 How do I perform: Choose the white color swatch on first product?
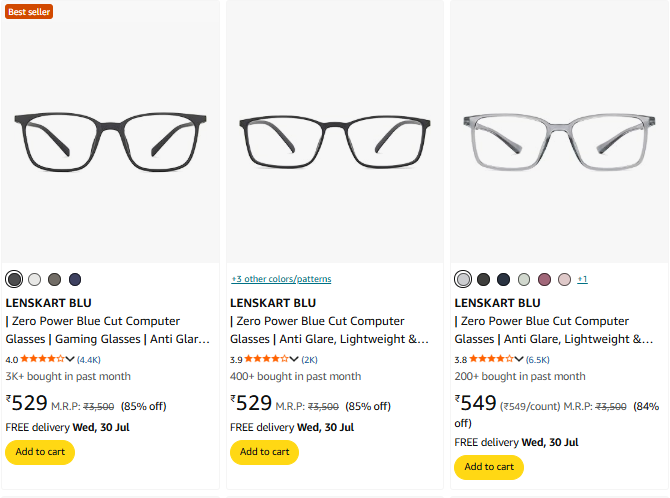click(35, 279)
